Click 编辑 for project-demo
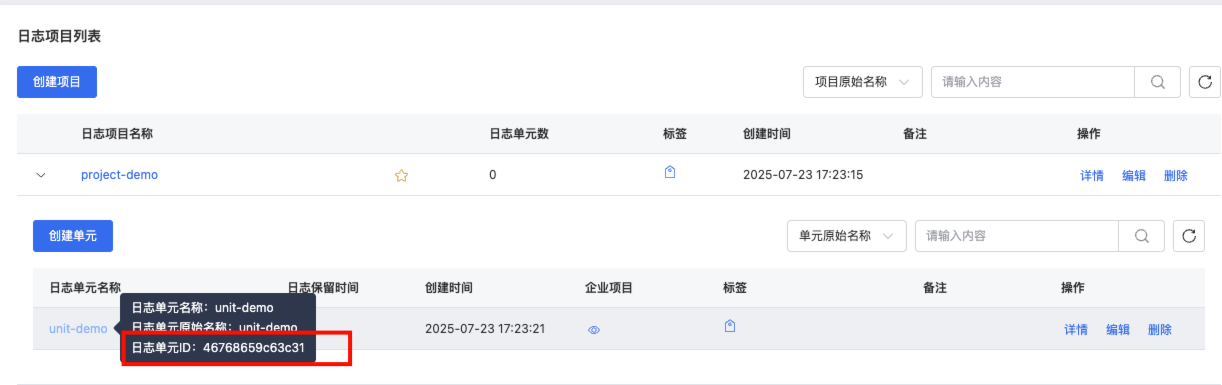Screen dimensions: 1222x385 pyautogui.click(x=1134, y=175)
